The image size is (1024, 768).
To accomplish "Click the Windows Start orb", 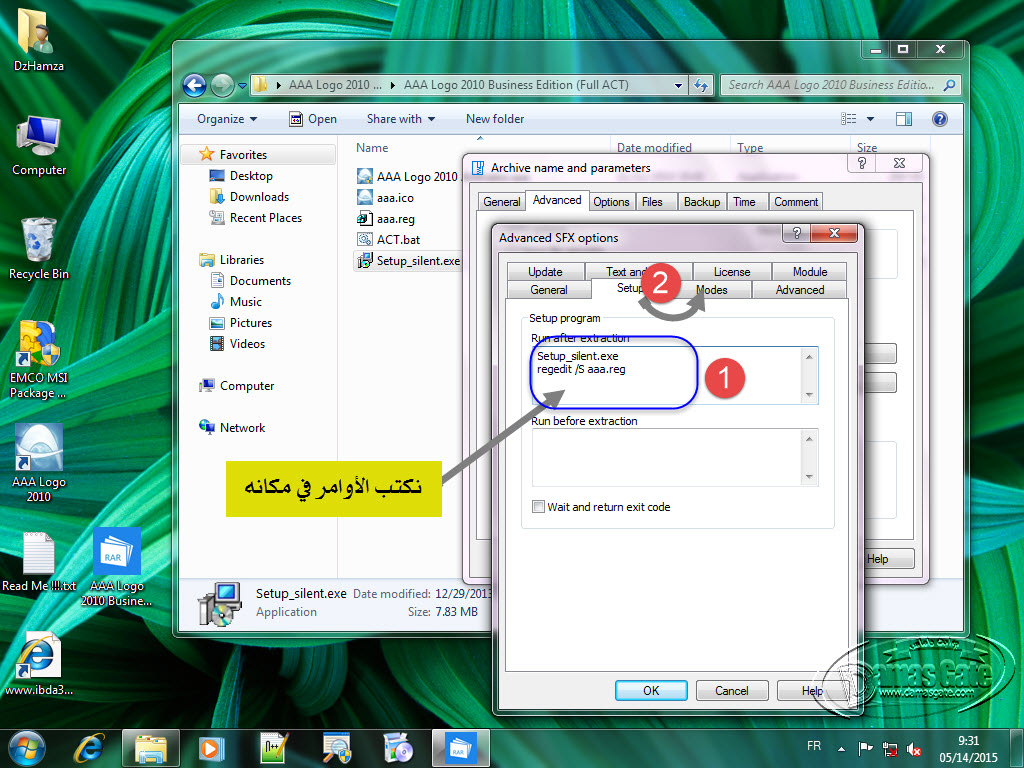I will point(27,748).
